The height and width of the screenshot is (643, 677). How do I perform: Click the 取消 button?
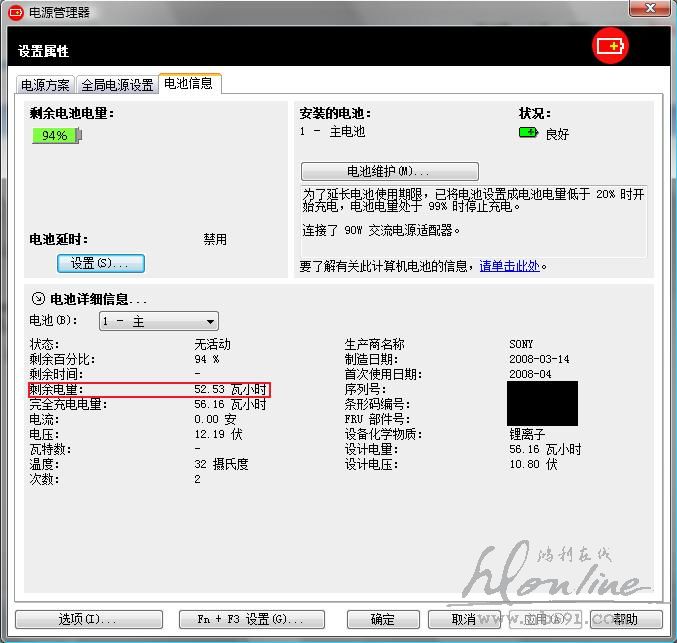coord(464,619)
